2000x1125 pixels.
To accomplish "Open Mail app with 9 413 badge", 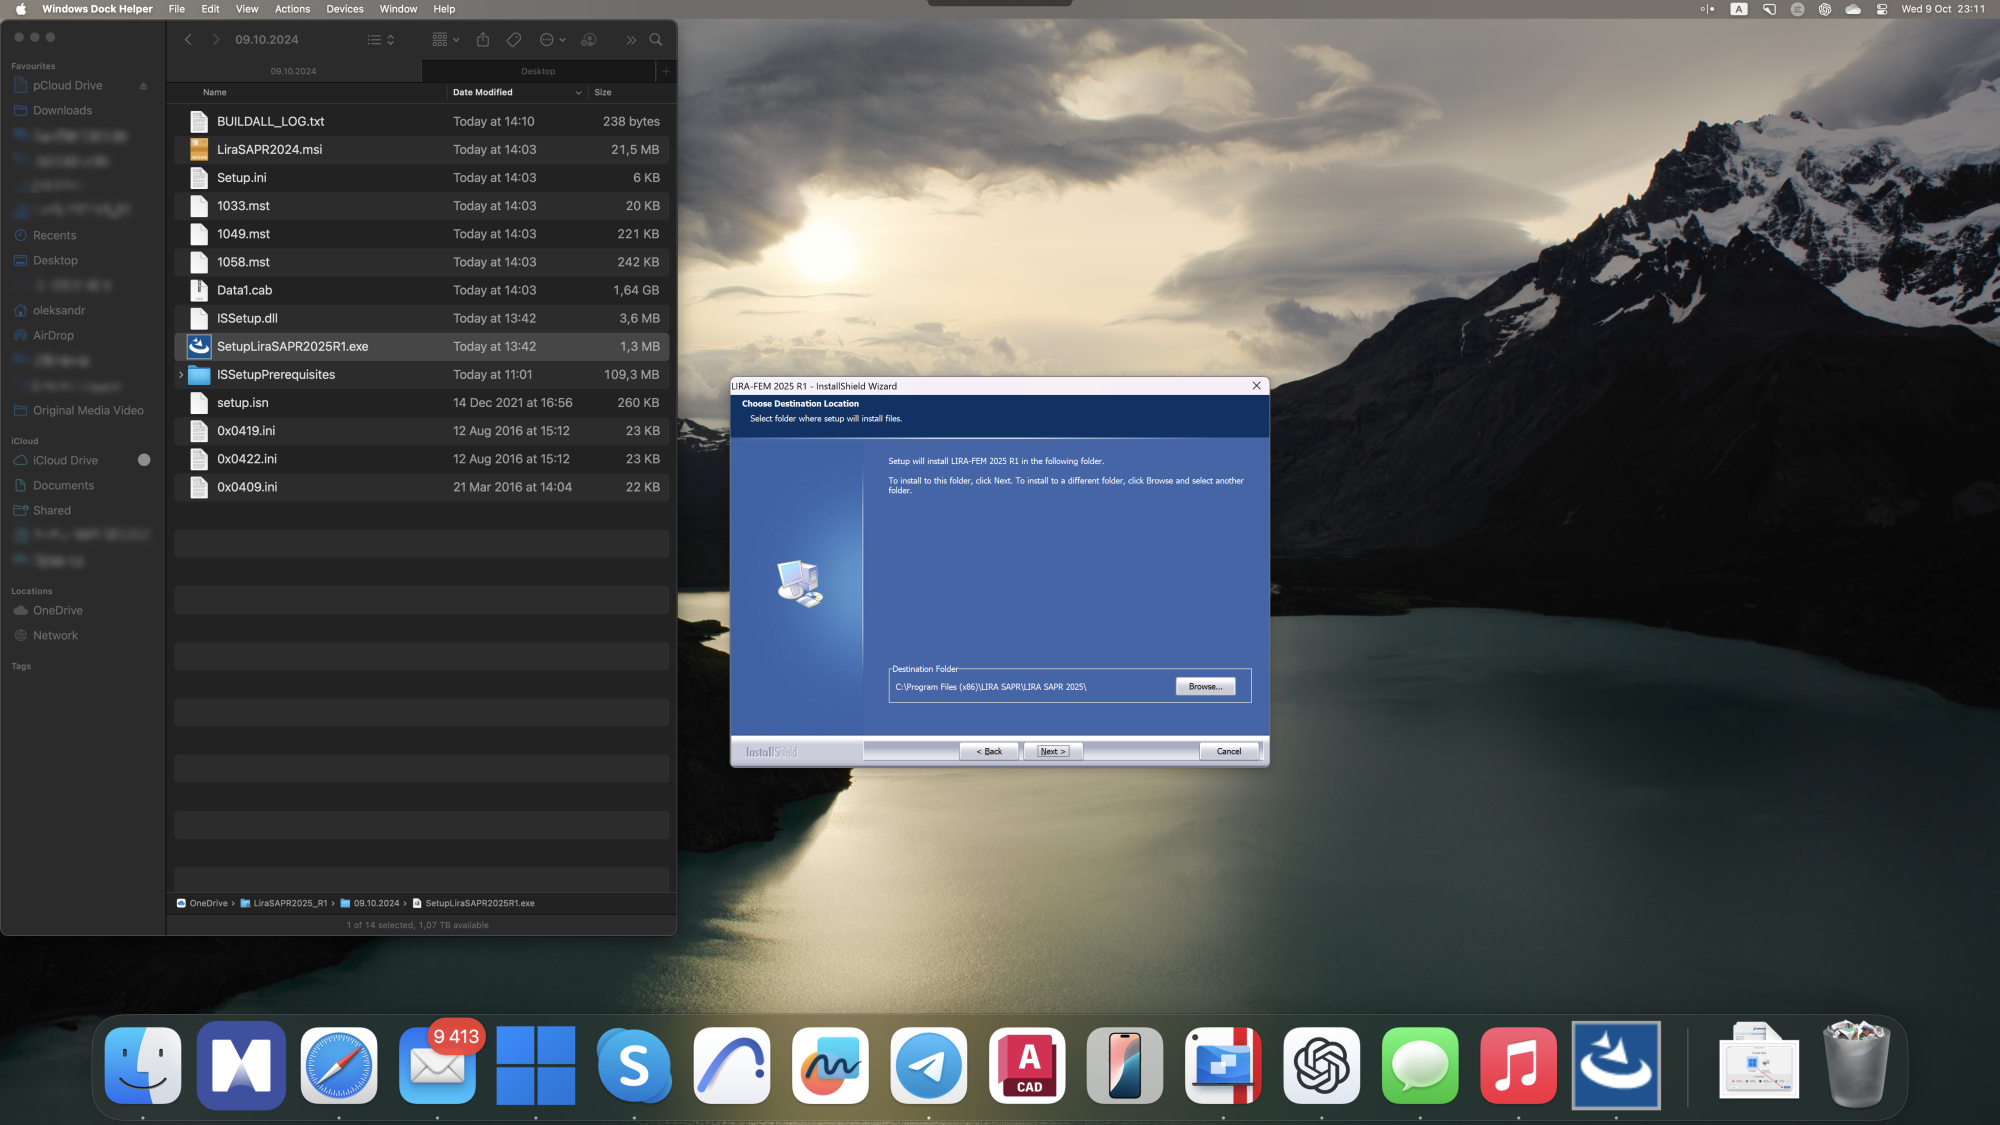I will (437, 1065).
